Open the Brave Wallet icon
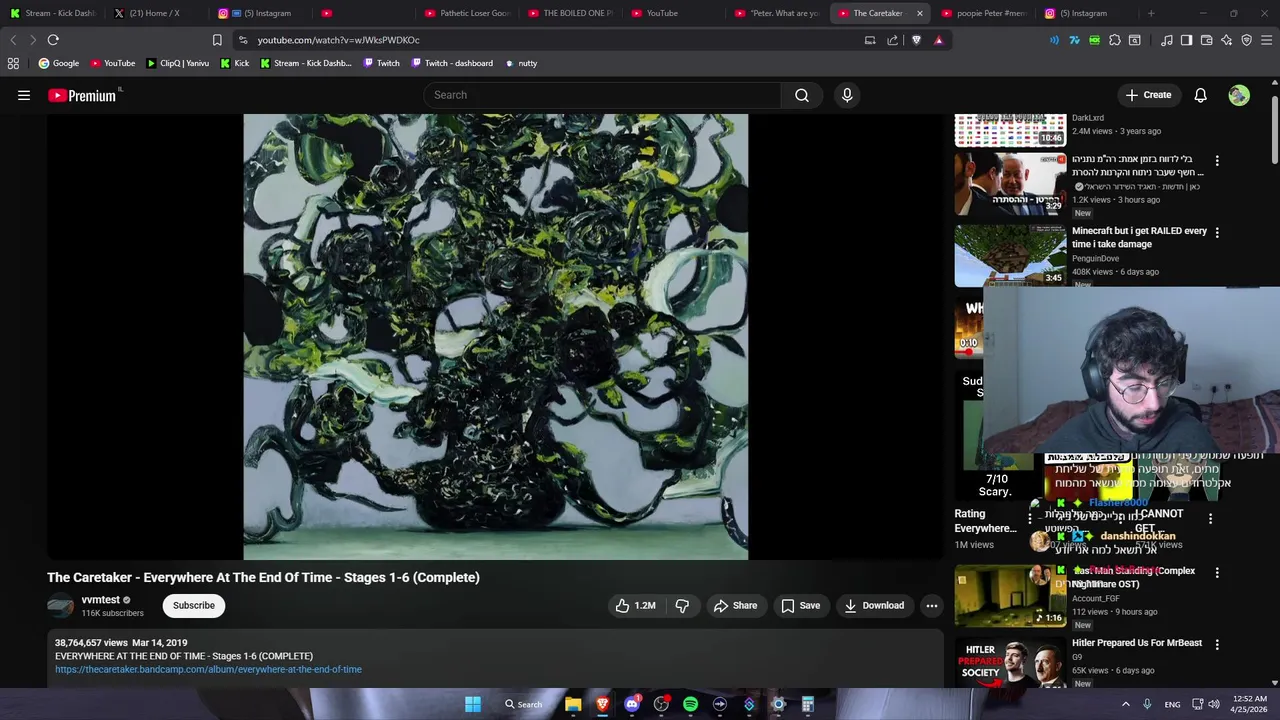The height and width of the screenshot is (720, 1280). pyautogui.click(x=1206, y=40)
